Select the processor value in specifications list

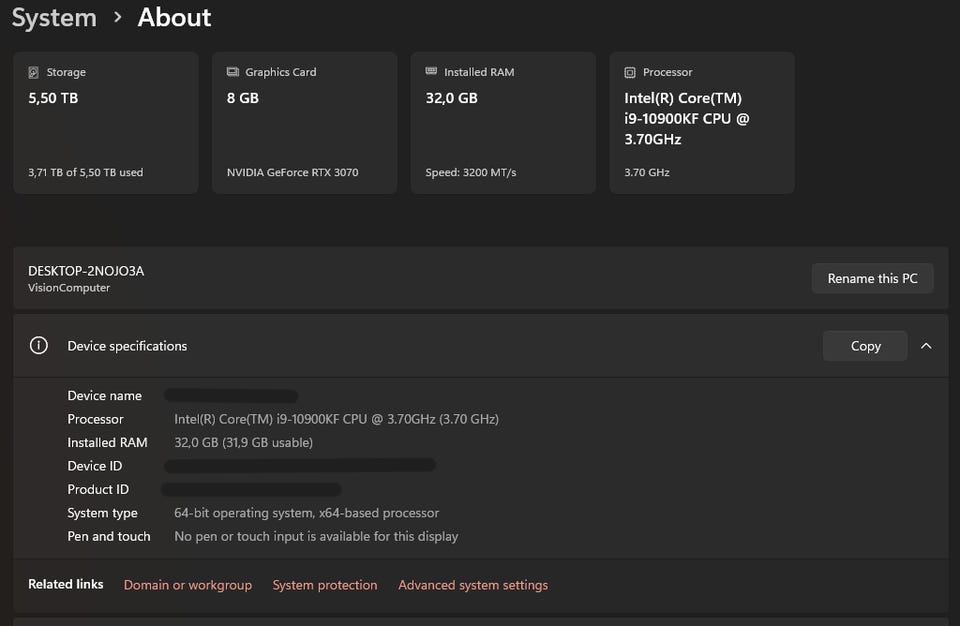click(x=336, y=419)
